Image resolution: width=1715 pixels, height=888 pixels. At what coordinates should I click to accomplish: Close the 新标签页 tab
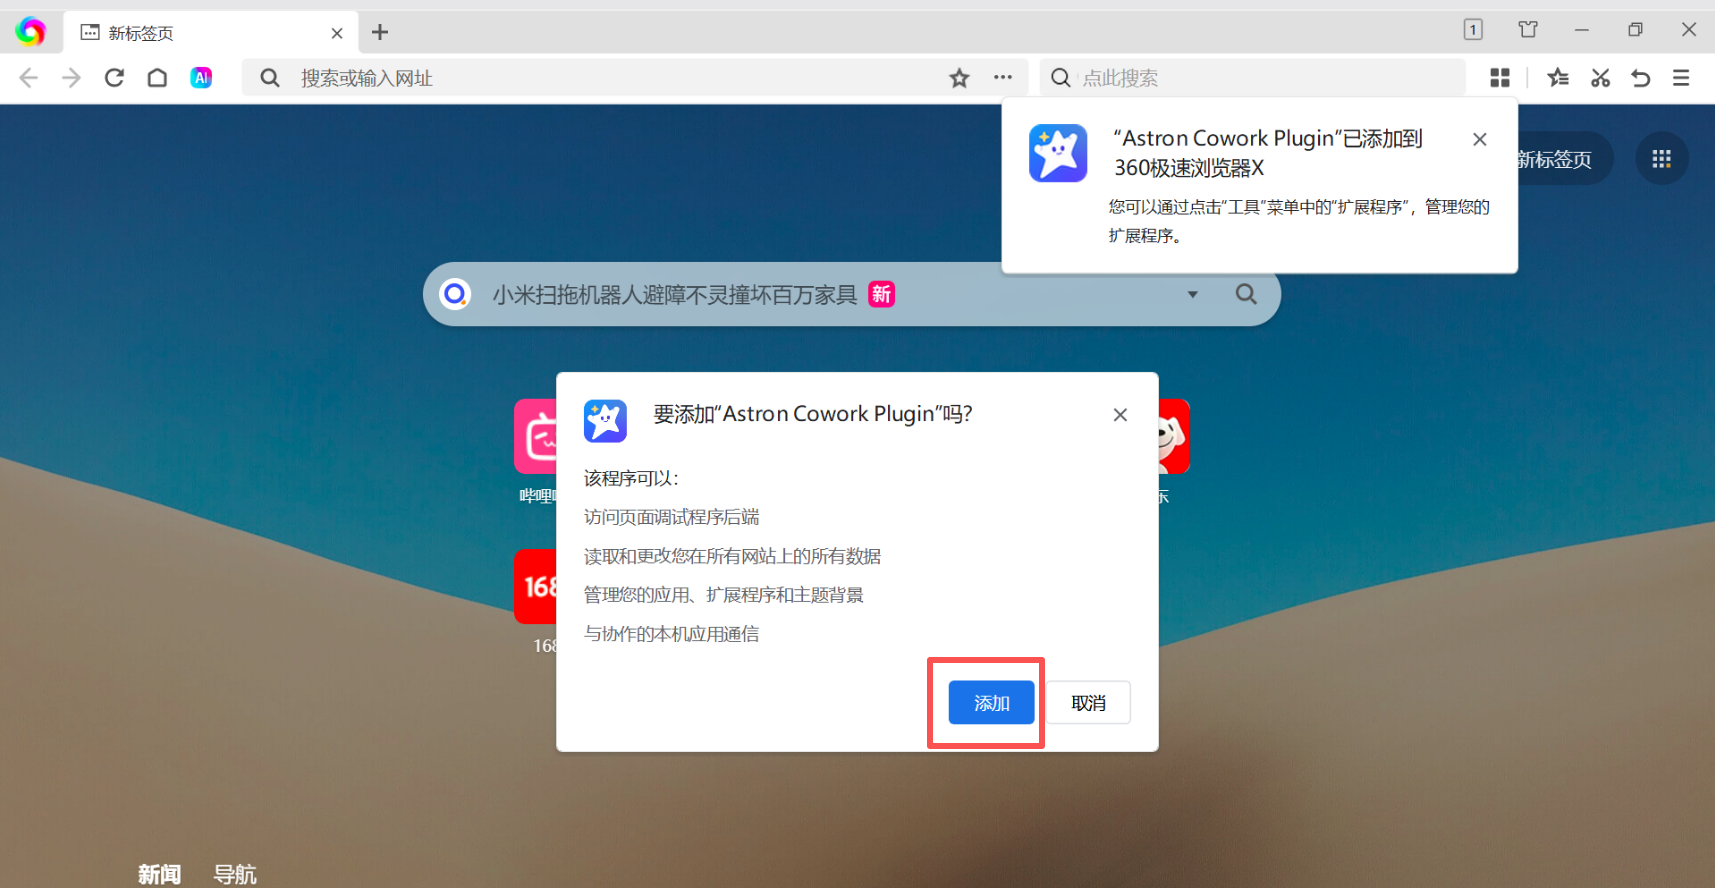coord(337,33)
